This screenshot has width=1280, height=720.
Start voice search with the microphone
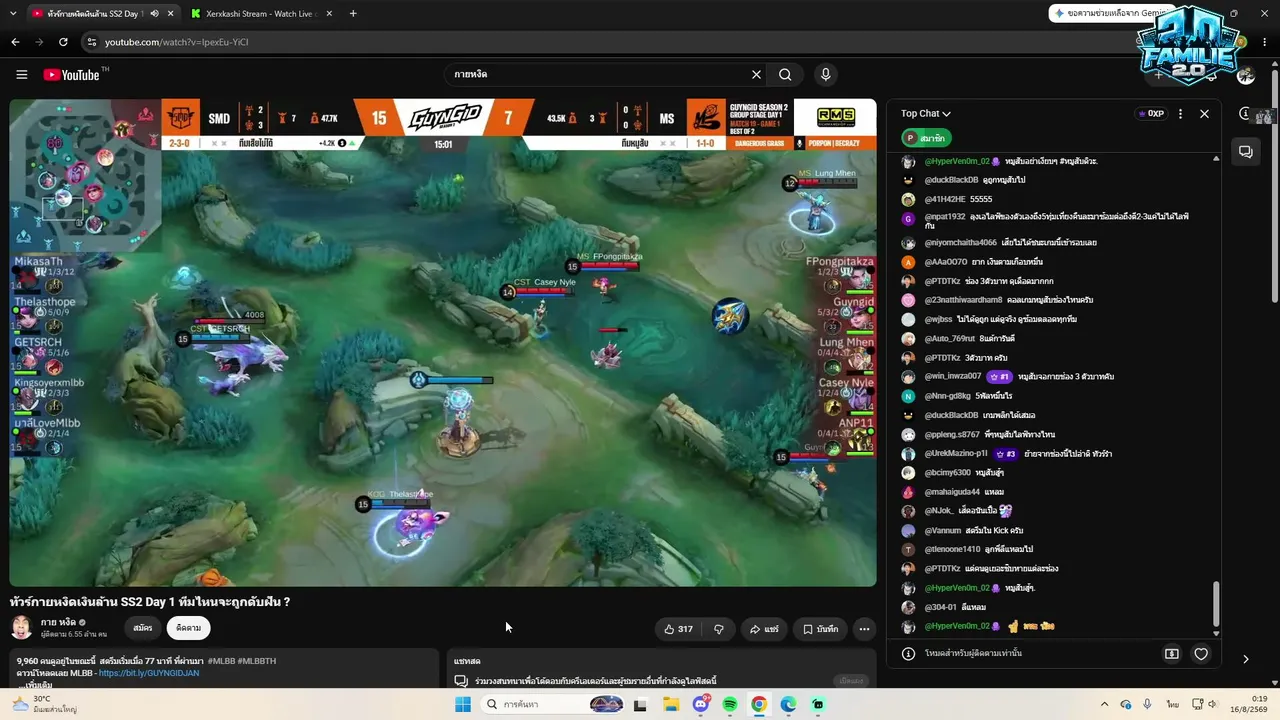tap(825, 74)
